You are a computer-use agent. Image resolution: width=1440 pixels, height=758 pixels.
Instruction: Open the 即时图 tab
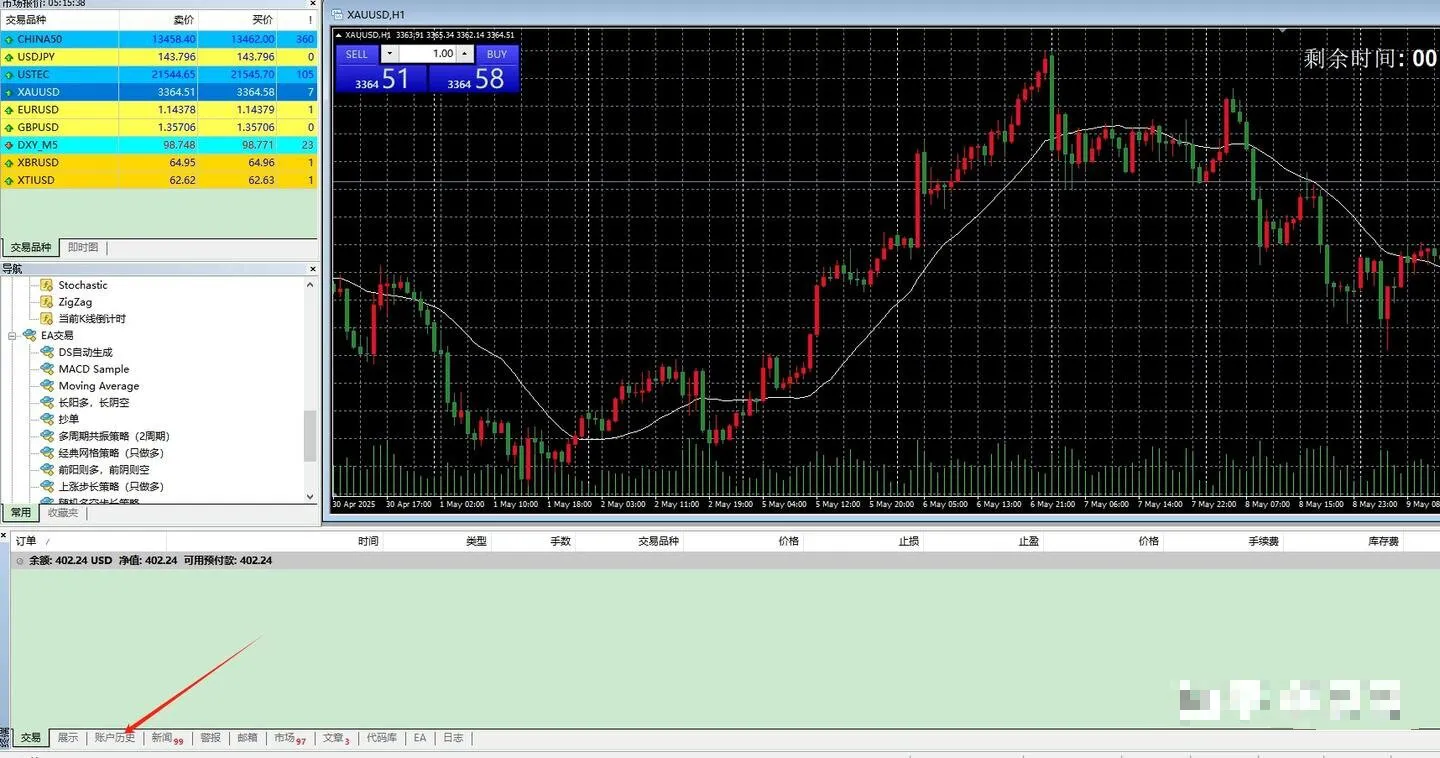point(82,247)
